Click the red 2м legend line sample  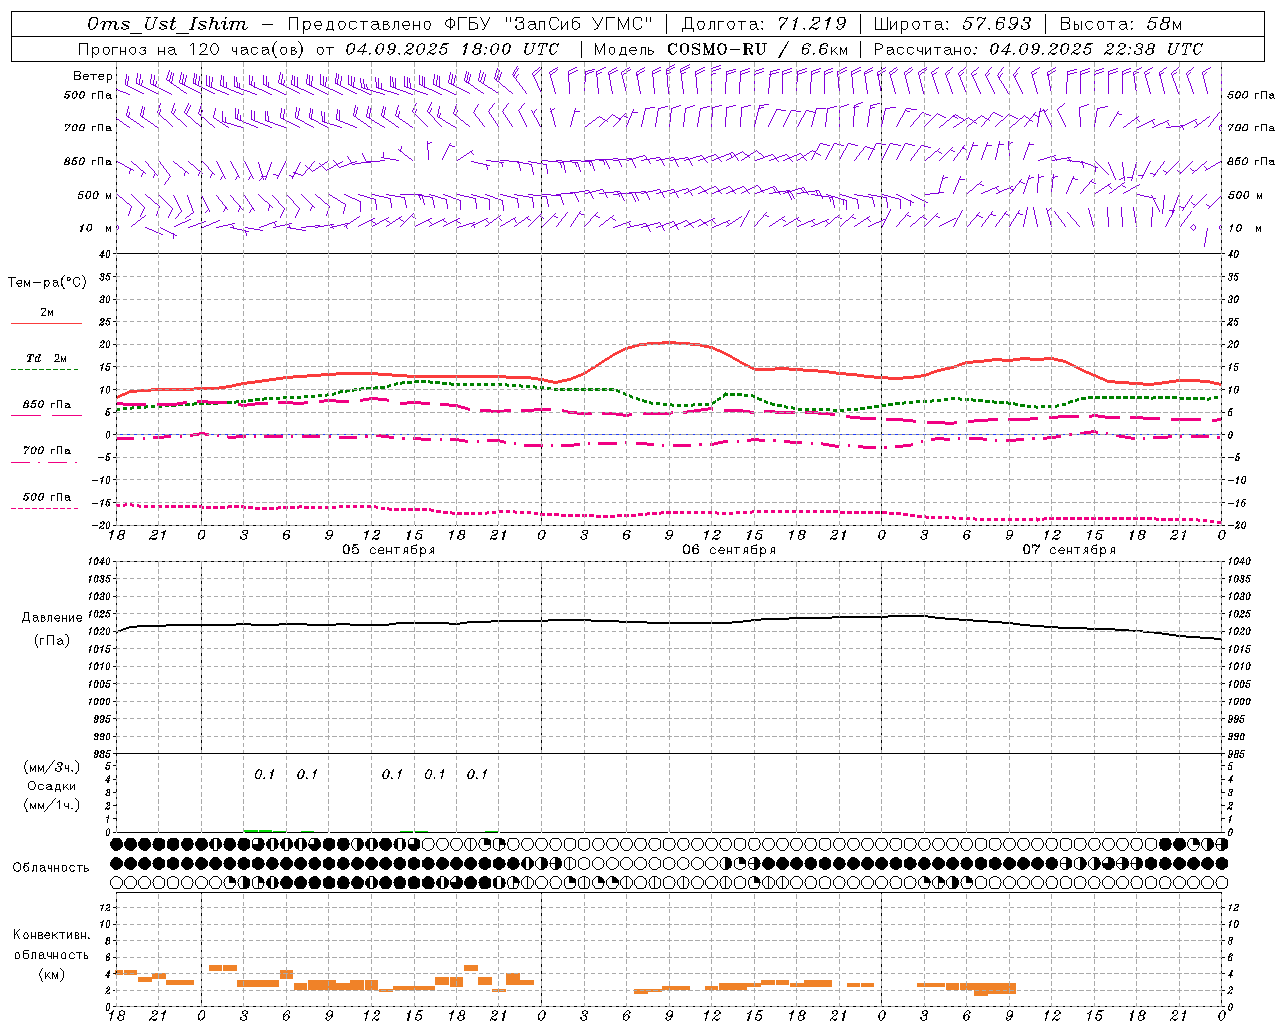(46, 323)
